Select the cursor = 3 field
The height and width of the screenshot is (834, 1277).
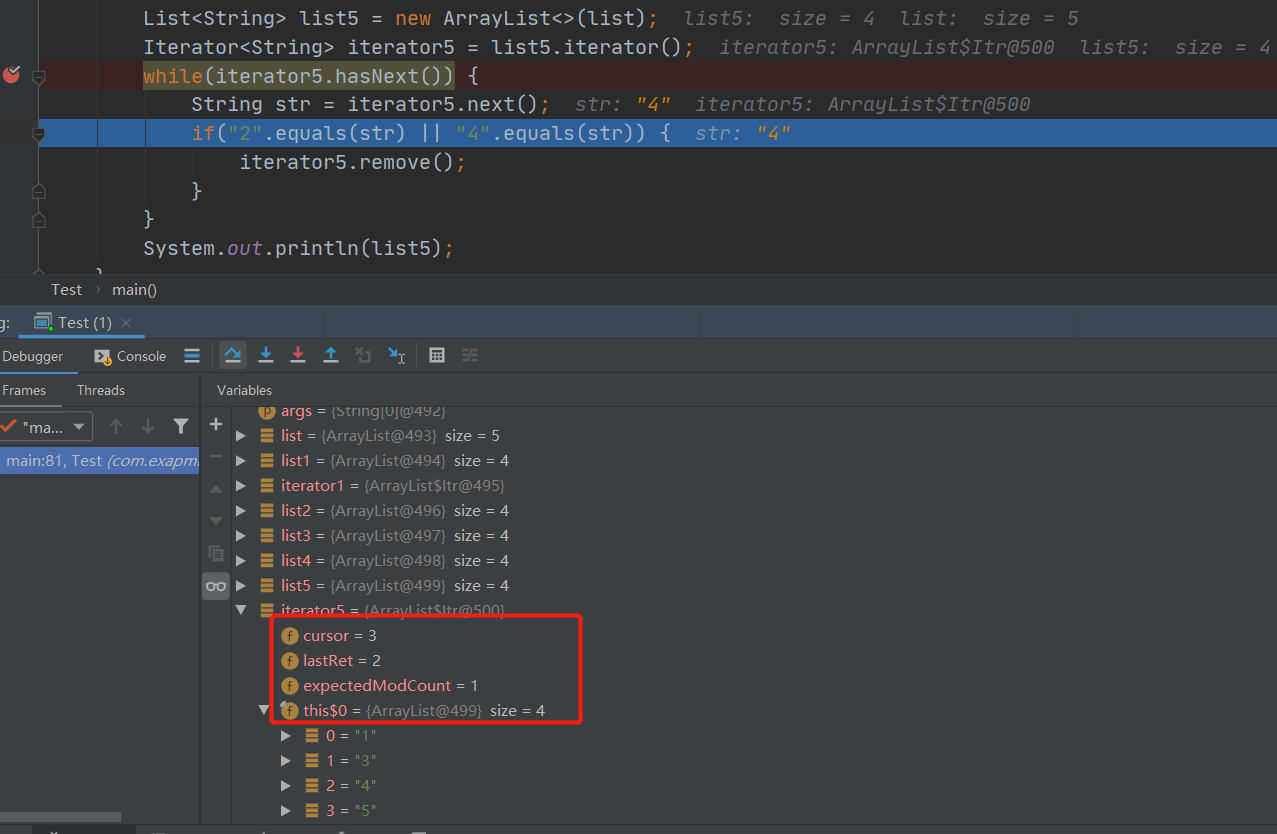329,635
